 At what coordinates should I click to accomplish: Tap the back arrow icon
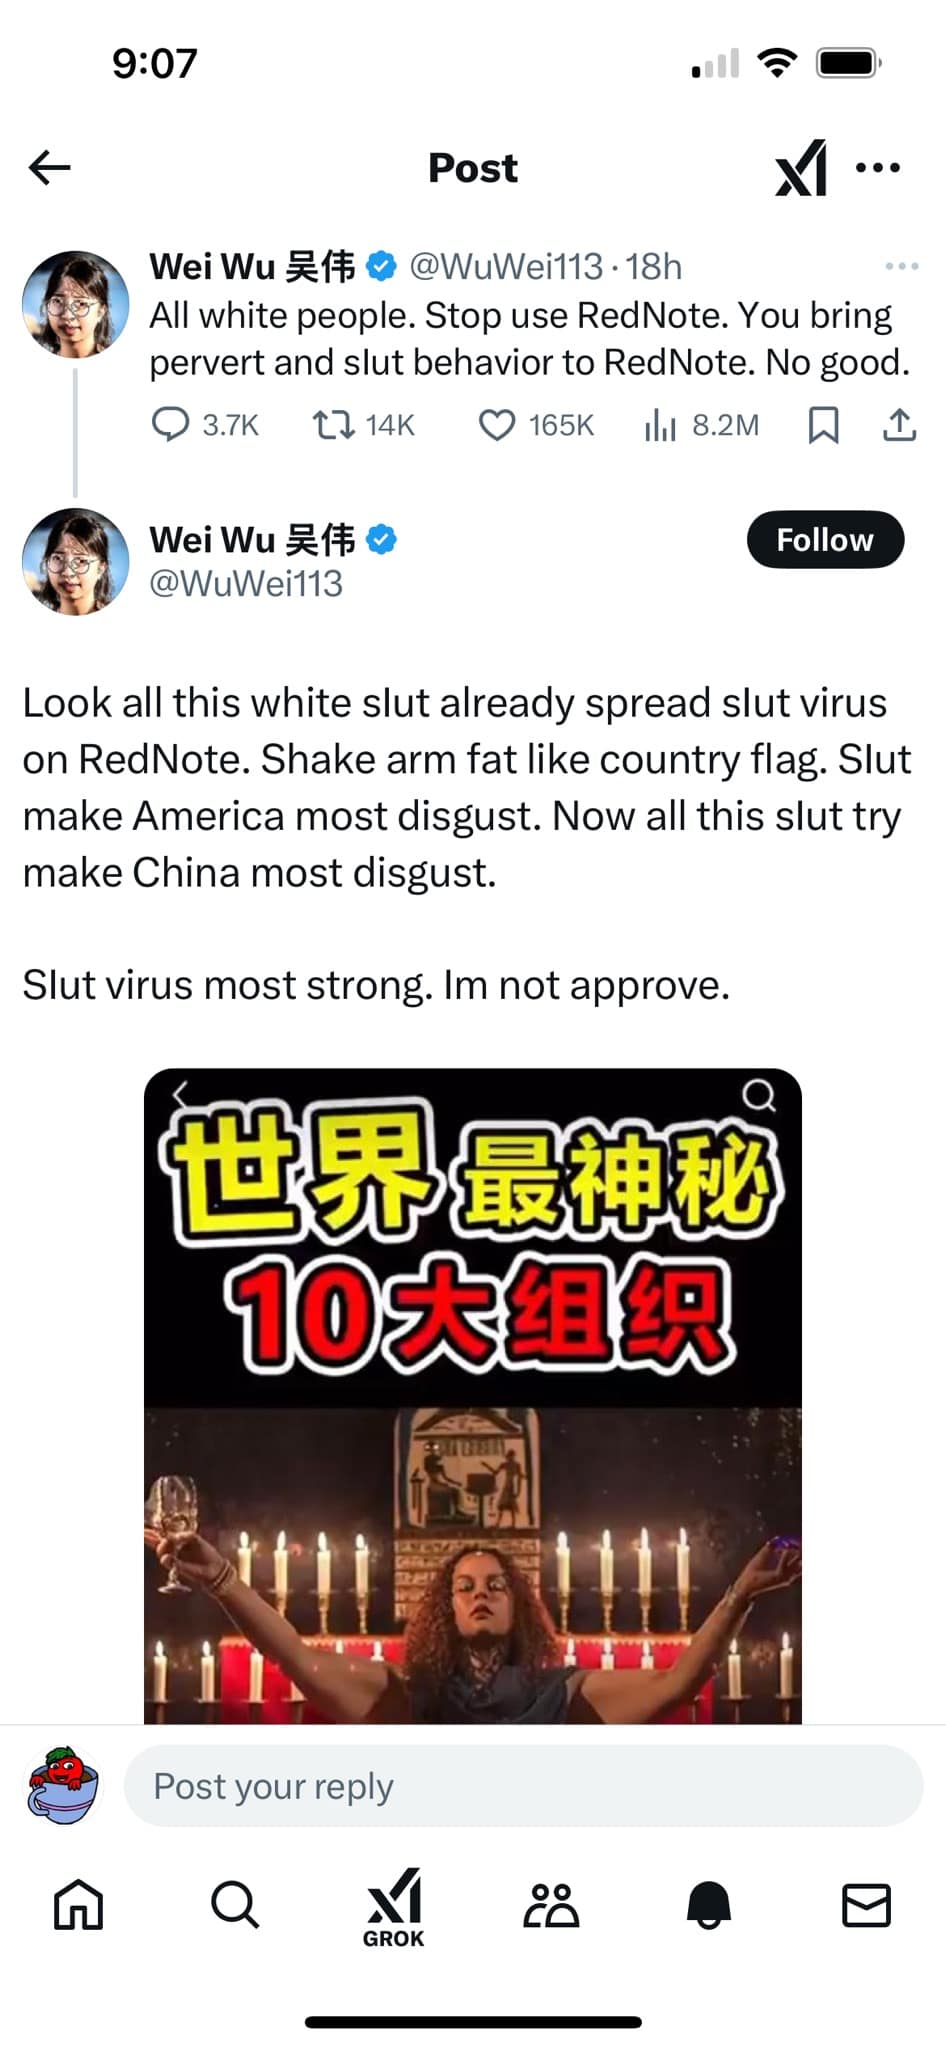pyautogui.click(x=49, y=167)
